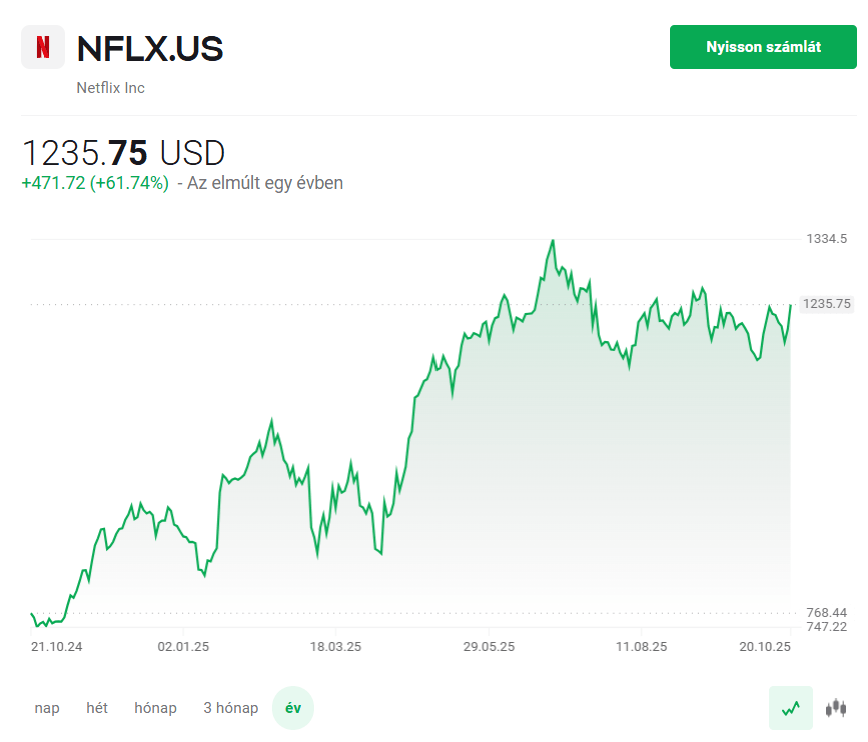The height and width of the screenshot is (742, 868).
Task: Click the 1235.75 price label on axis
Action: point(827,304)
